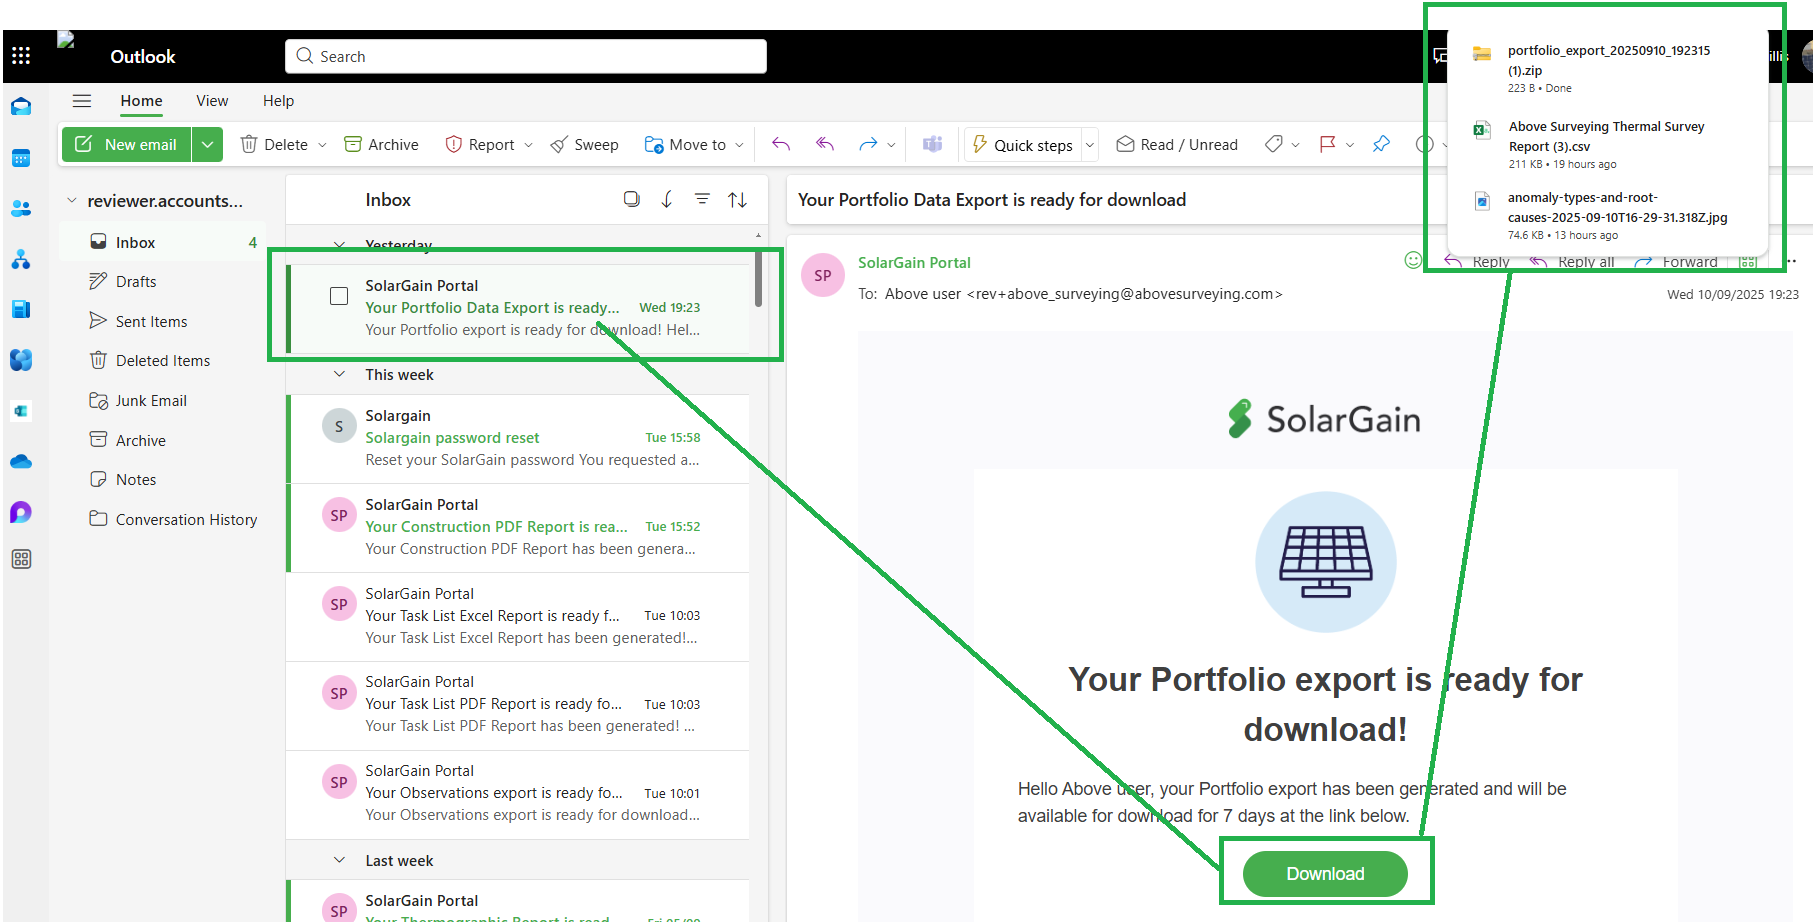Tick the checkbox on Portfolio Data Export email

coord(339,296)
